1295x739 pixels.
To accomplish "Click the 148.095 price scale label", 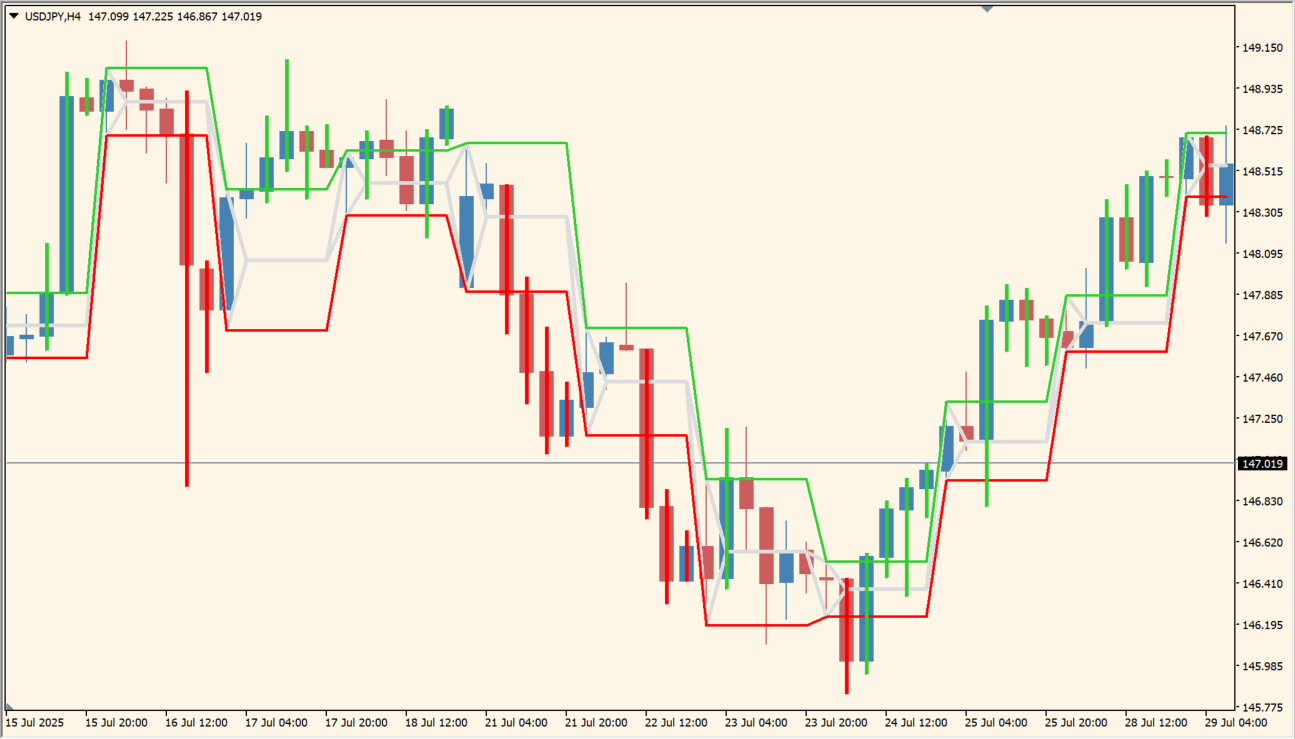I will pyautogui.click(x=1262, y=254).
